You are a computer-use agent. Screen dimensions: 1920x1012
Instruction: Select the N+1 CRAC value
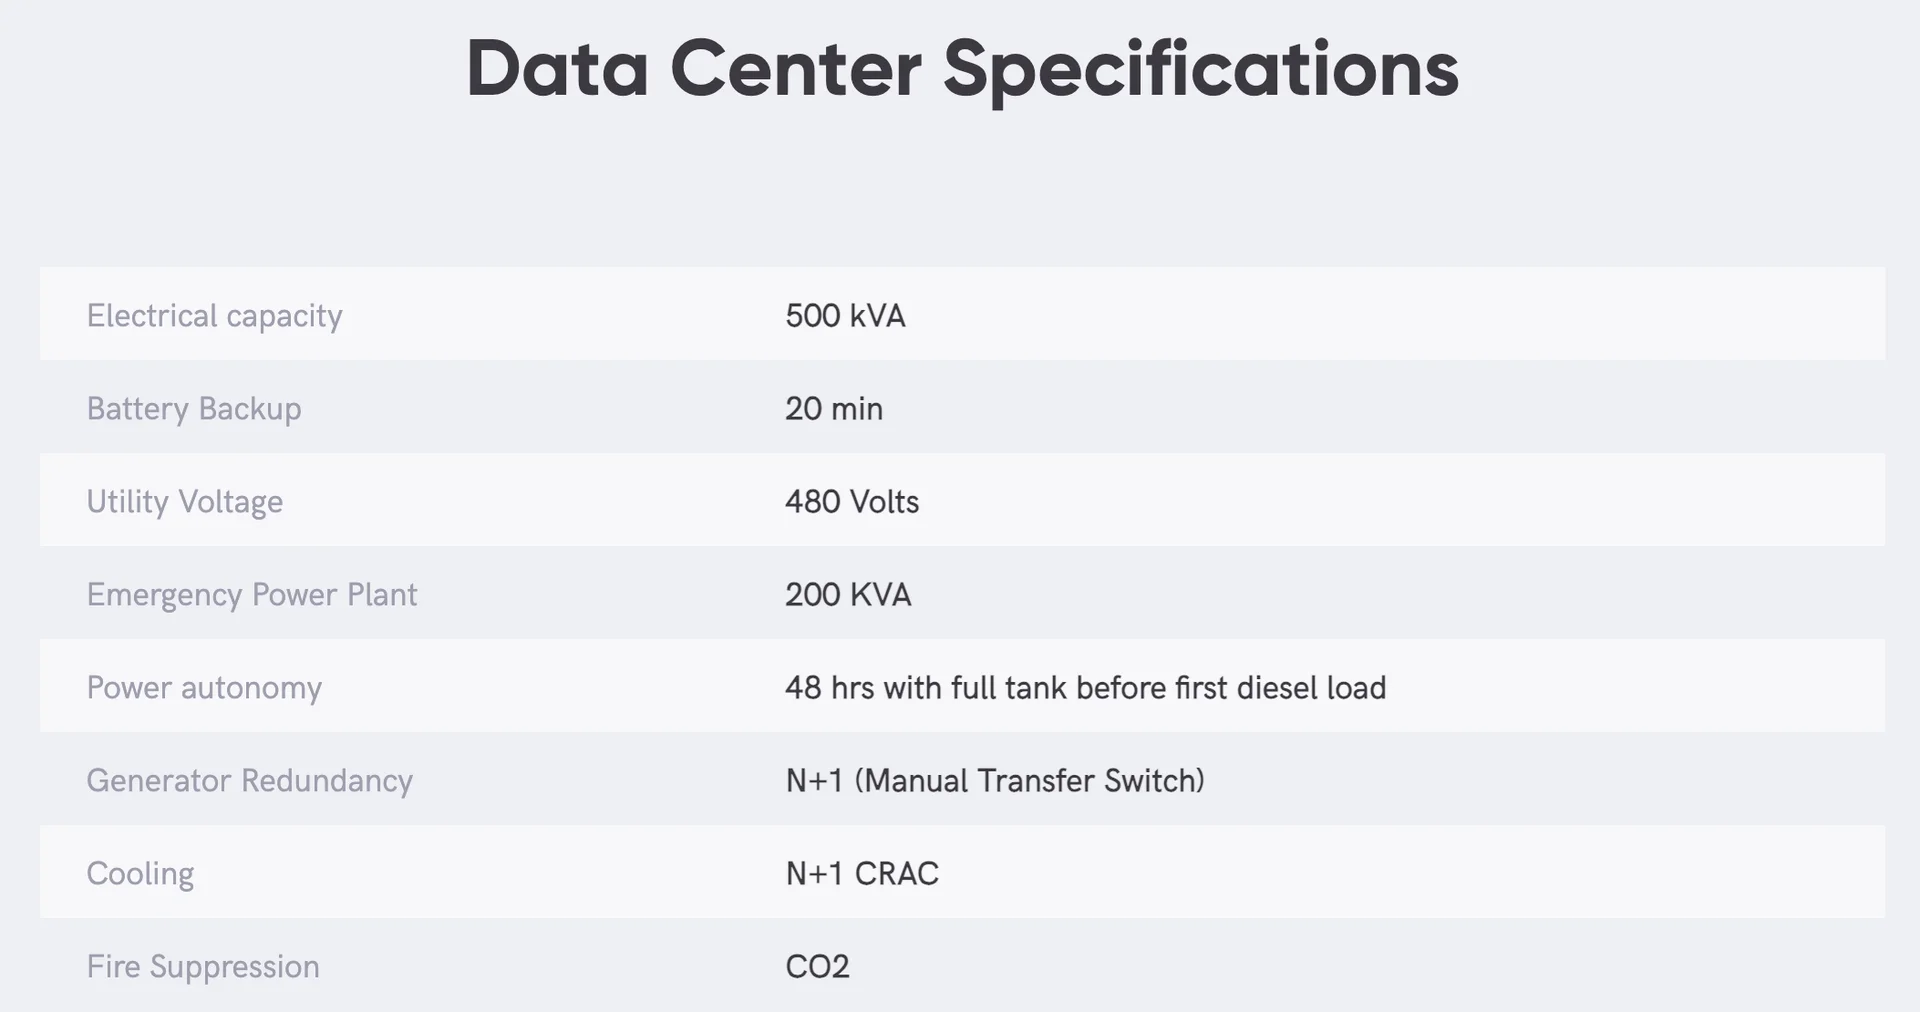[x=862, y=873]
